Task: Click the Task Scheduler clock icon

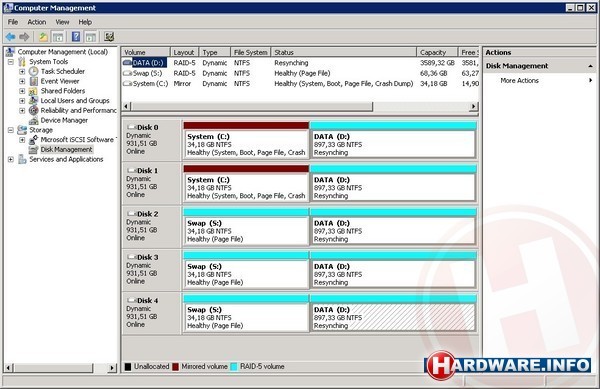Action: click(x=34, y=72)
